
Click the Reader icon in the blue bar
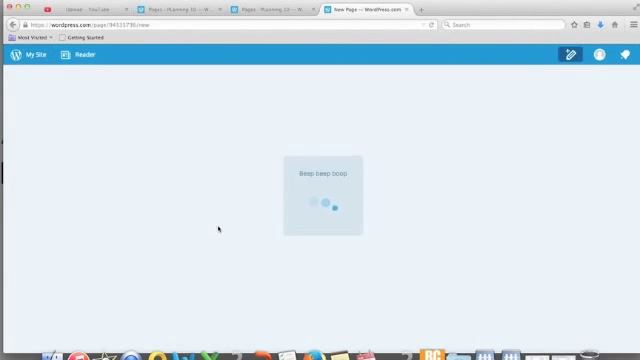65,55
